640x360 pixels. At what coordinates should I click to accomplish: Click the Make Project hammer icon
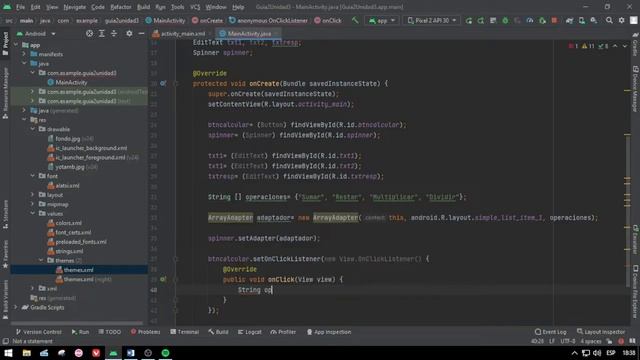(x=355, y=20)
